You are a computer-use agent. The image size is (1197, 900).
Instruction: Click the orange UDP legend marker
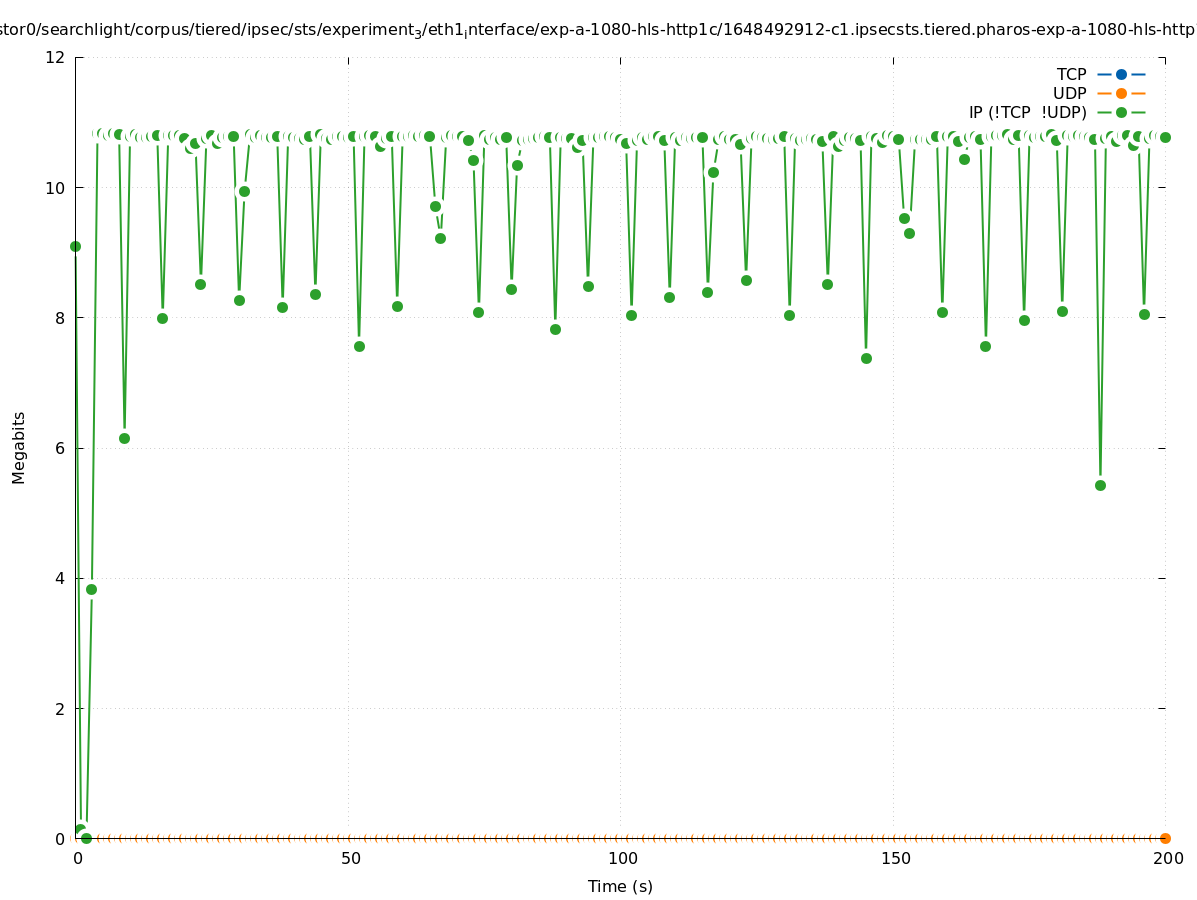(x=1121, y=93)
